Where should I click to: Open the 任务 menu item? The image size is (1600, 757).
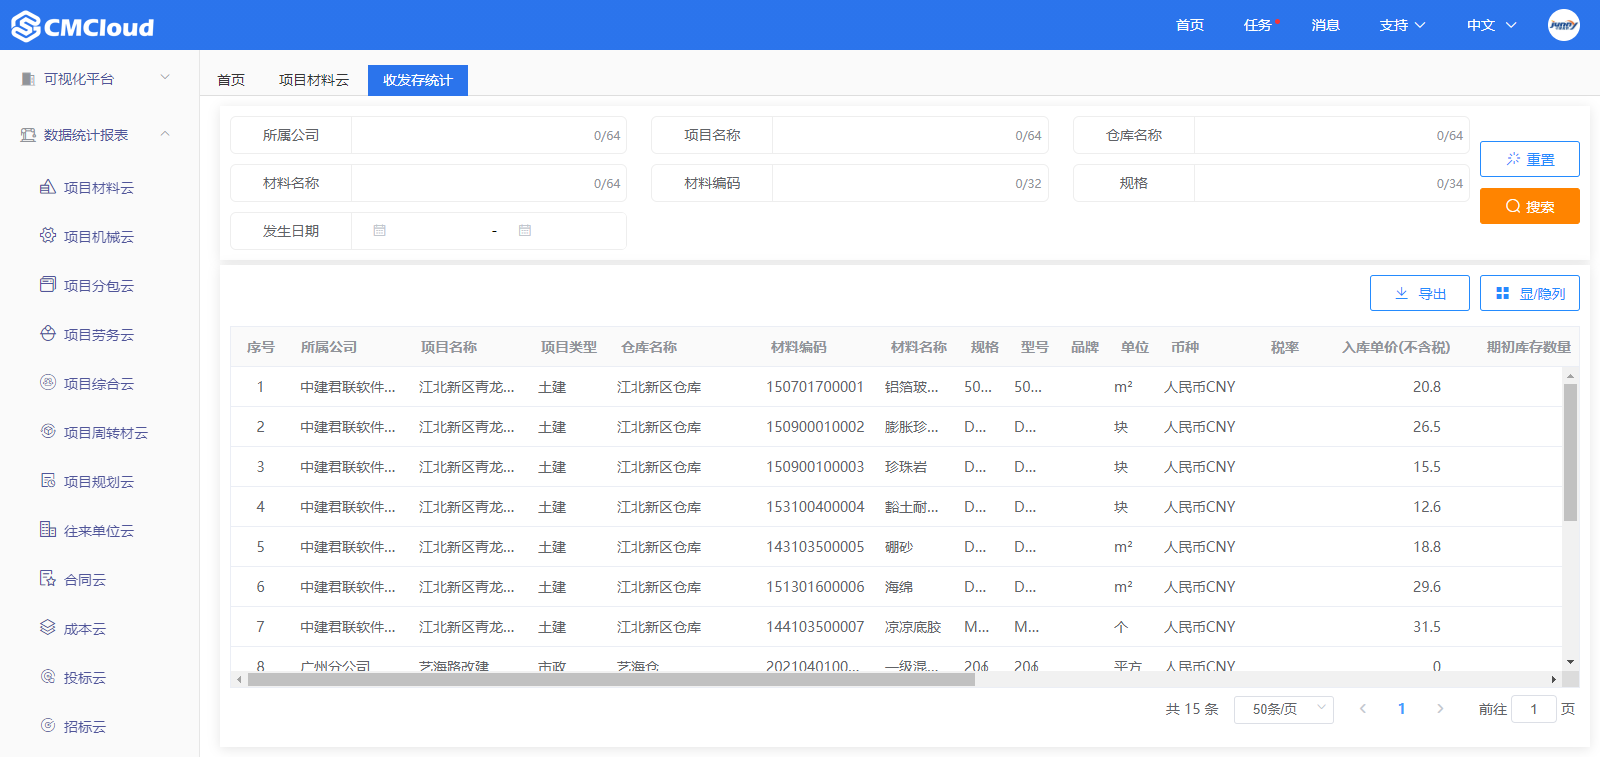(1257, 25)
